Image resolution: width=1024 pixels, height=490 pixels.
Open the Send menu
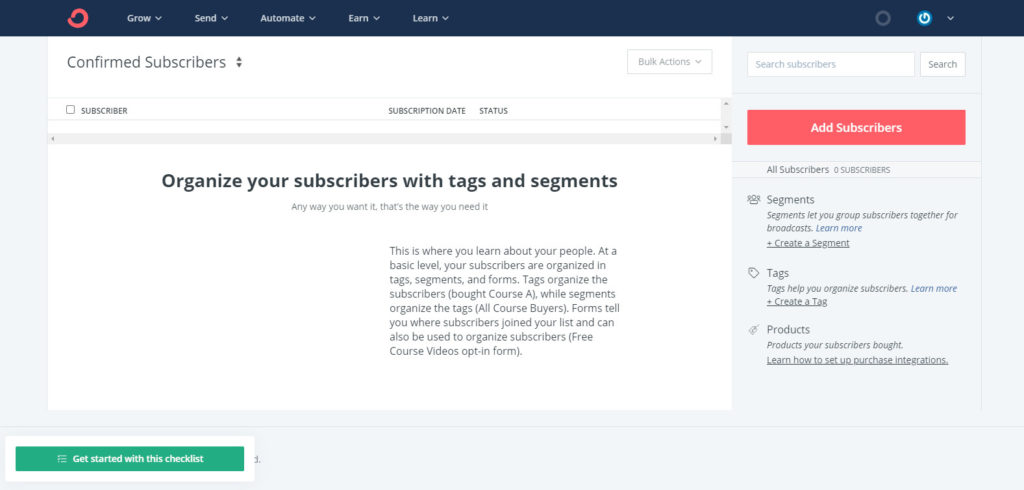pyautogui.click(x=211, y=18)
